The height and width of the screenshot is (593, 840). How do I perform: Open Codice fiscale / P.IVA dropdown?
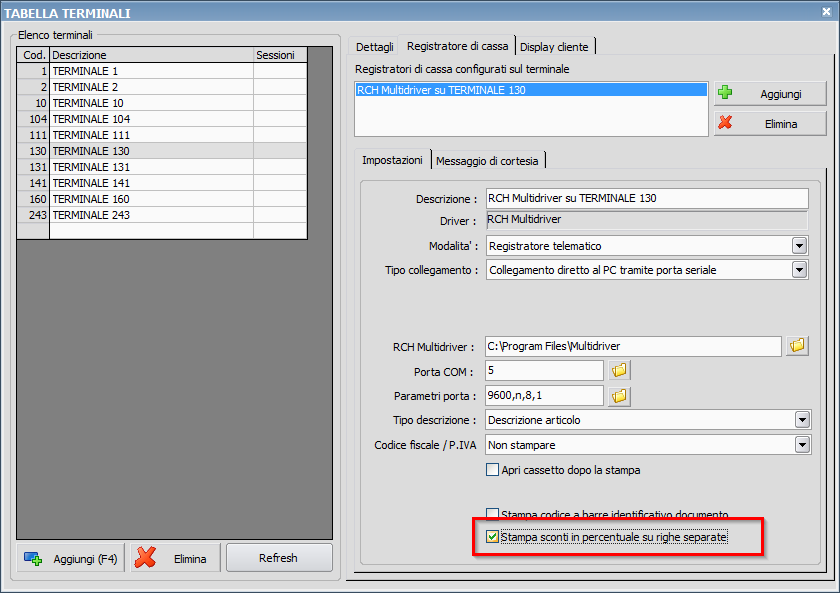pos(802,445)
